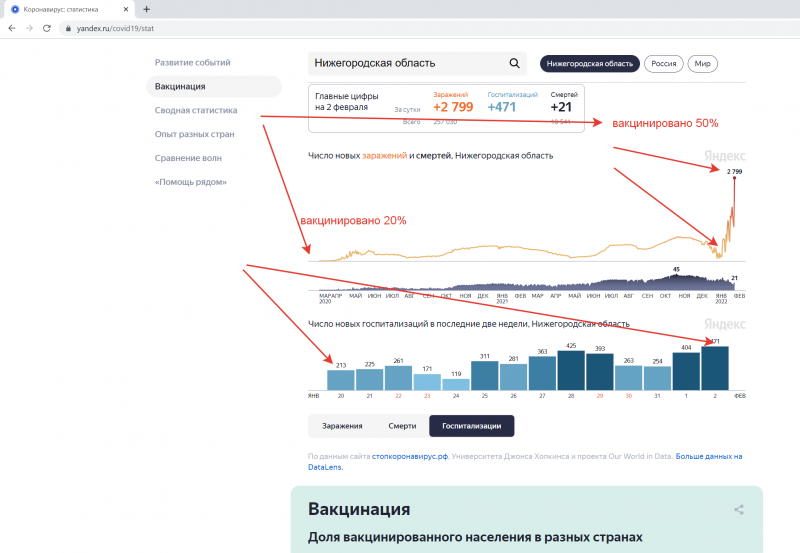This screenshot has width=800, height=553.
Task: Click the browser forward arrow
Action: pyautogui.click(x=30, y=28)
